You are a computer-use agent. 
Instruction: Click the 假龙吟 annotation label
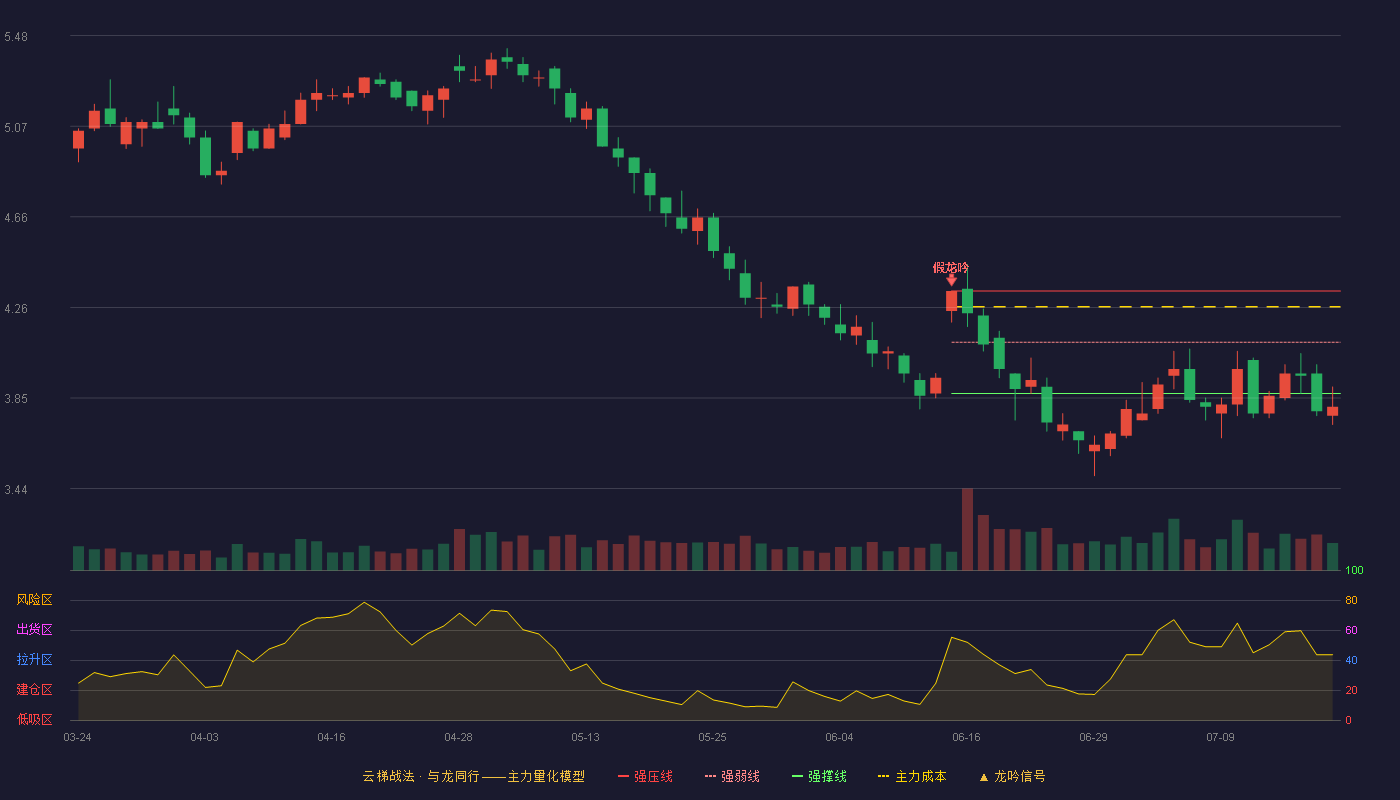951,267
